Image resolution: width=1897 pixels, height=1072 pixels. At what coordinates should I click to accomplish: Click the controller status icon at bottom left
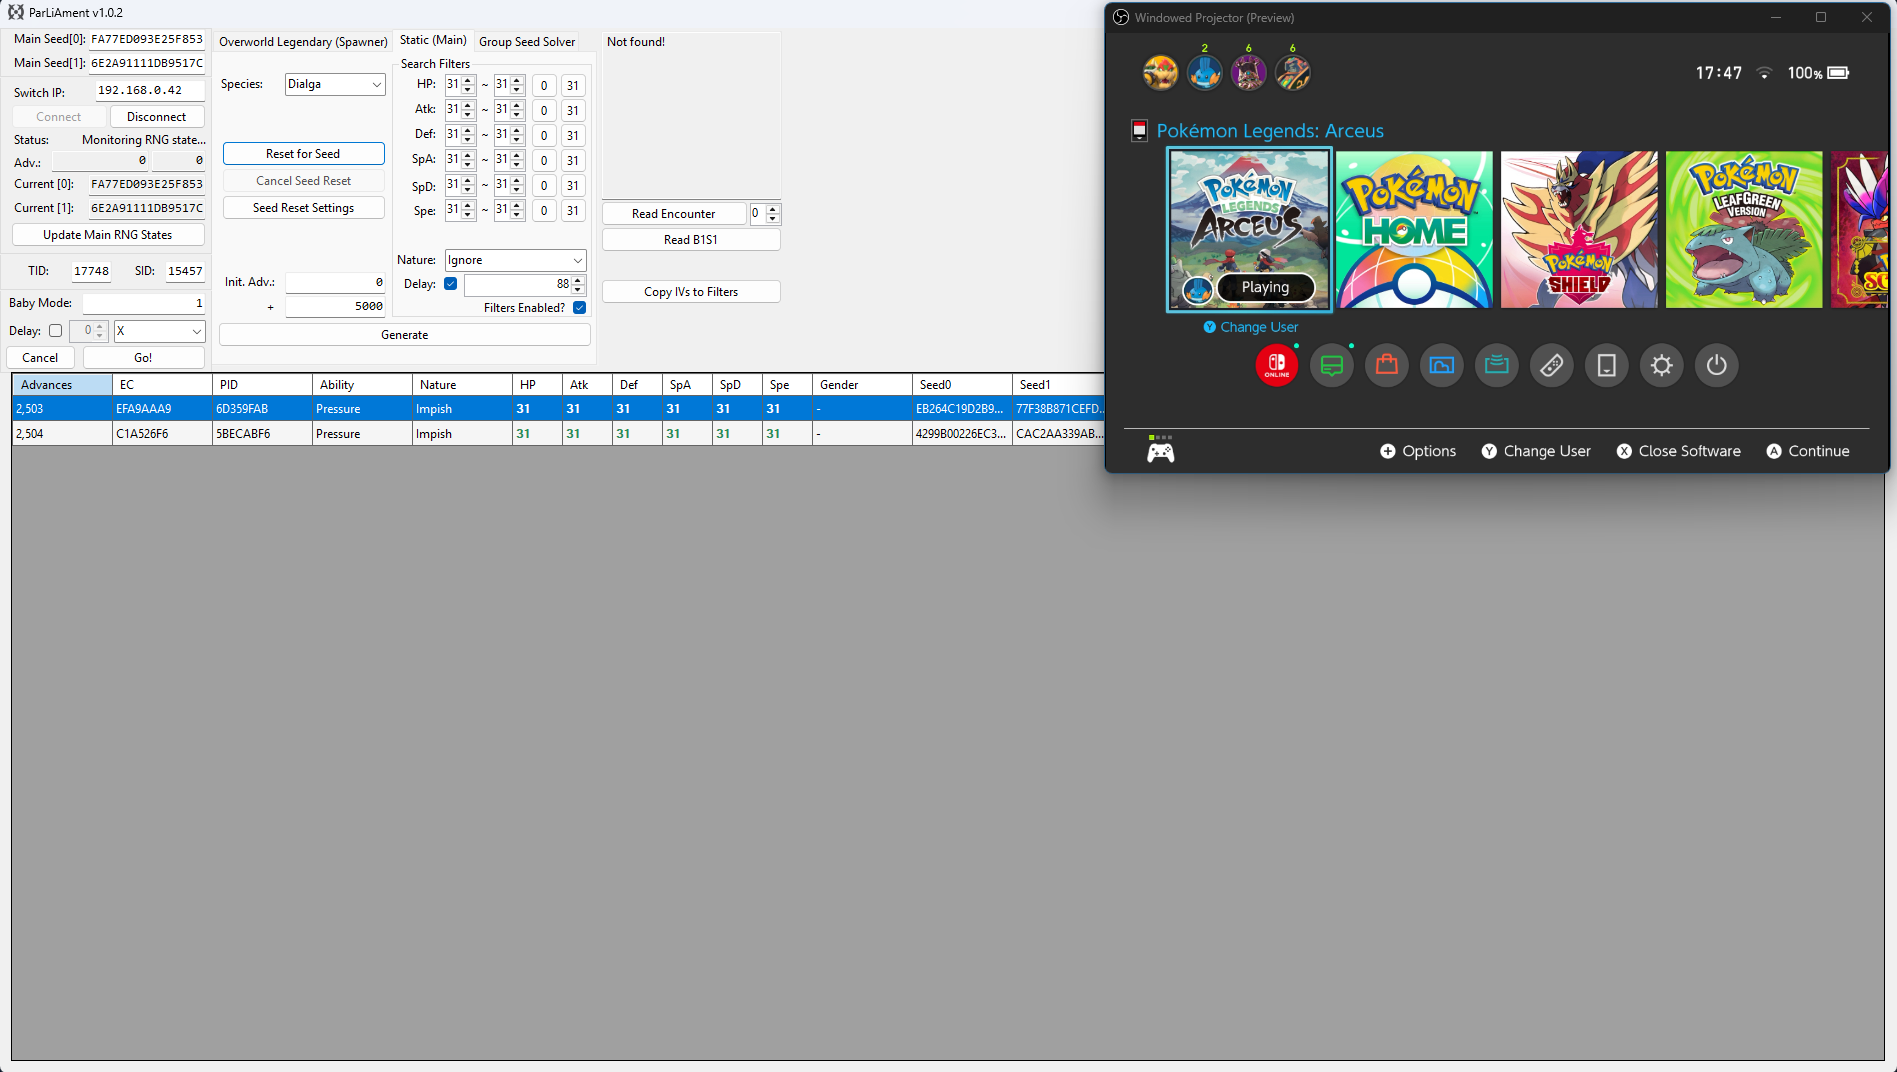(x=1160, y=451)
